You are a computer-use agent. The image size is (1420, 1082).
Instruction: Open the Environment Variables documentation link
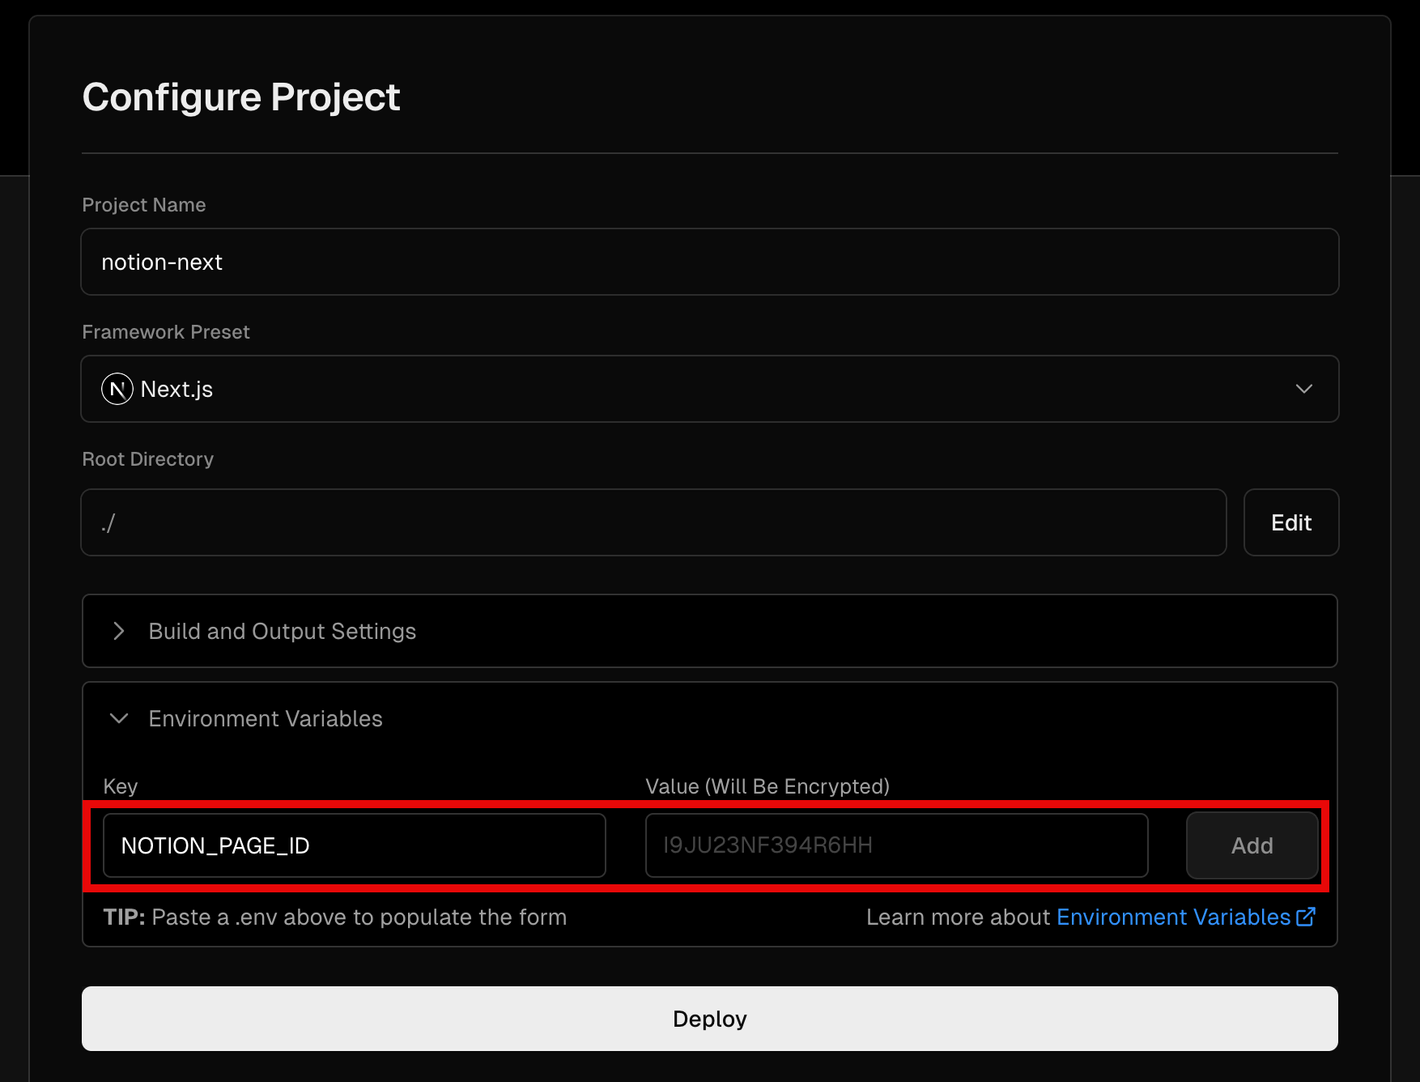(x=1173, y=917)
